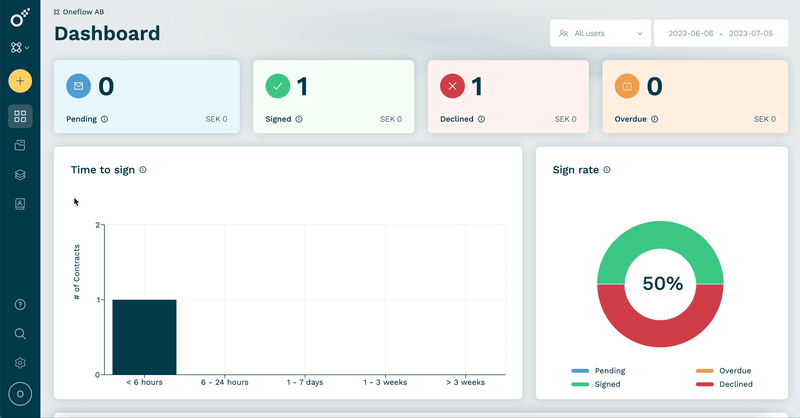This screenshot has width=800, height=418.
Task: Click the blue Pending envelope icon
Action: pos(79,86)
